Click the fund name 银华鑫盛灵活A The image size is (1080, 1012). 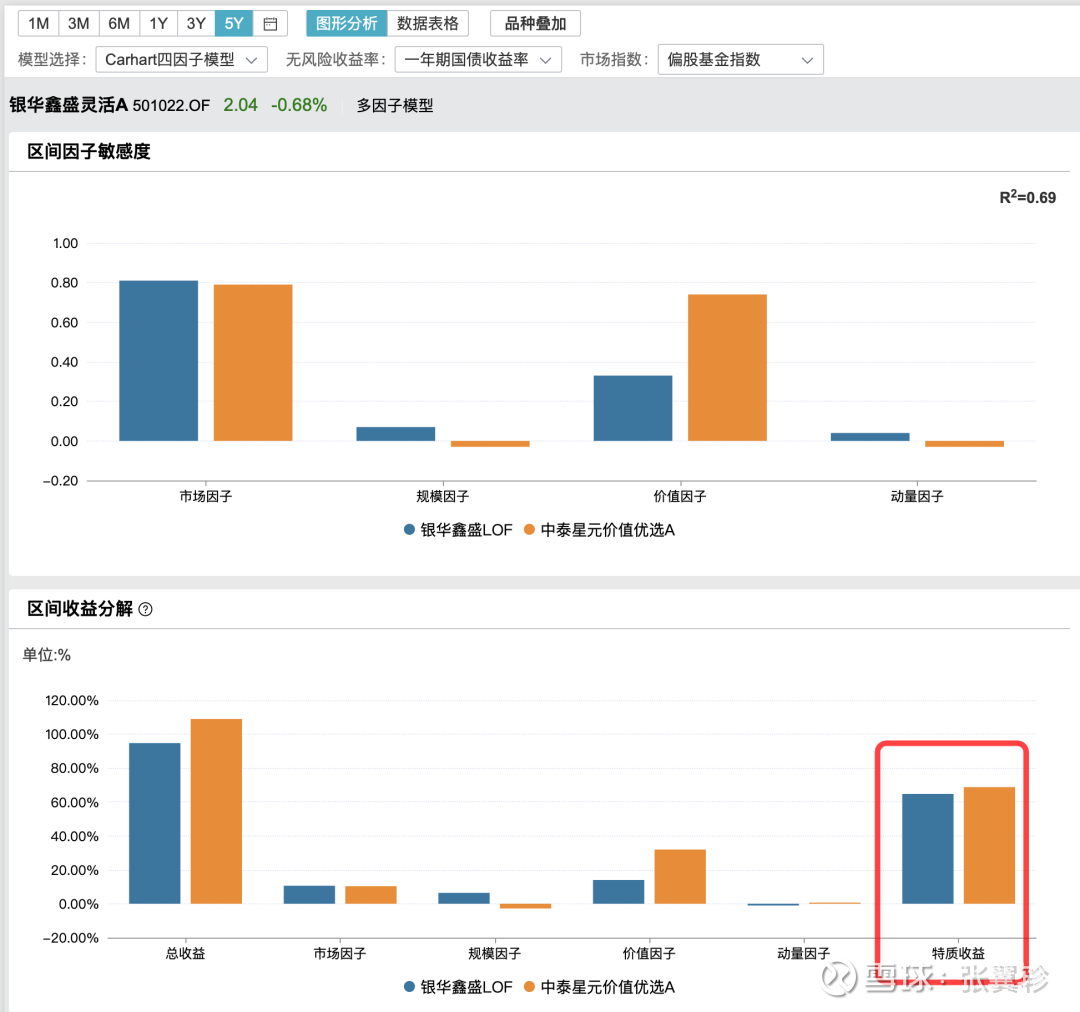pyautogui.click(x=69, y=105)
